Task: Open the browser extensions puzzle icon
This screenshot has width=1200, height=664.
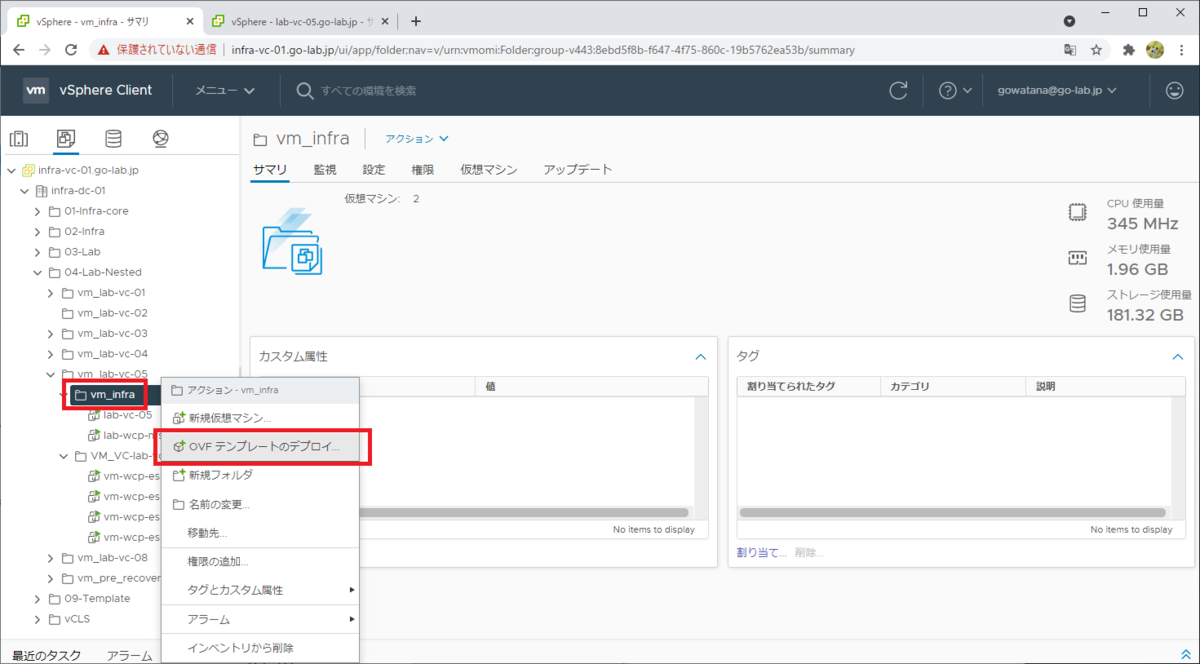Action: click(1129, 49)
